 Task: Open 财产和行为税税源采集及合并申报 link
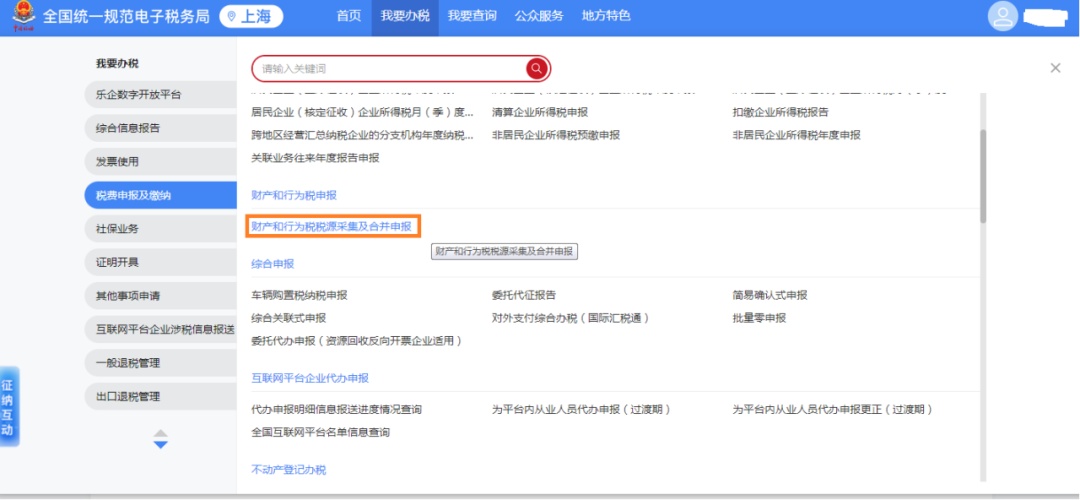(x=331, y=227)
